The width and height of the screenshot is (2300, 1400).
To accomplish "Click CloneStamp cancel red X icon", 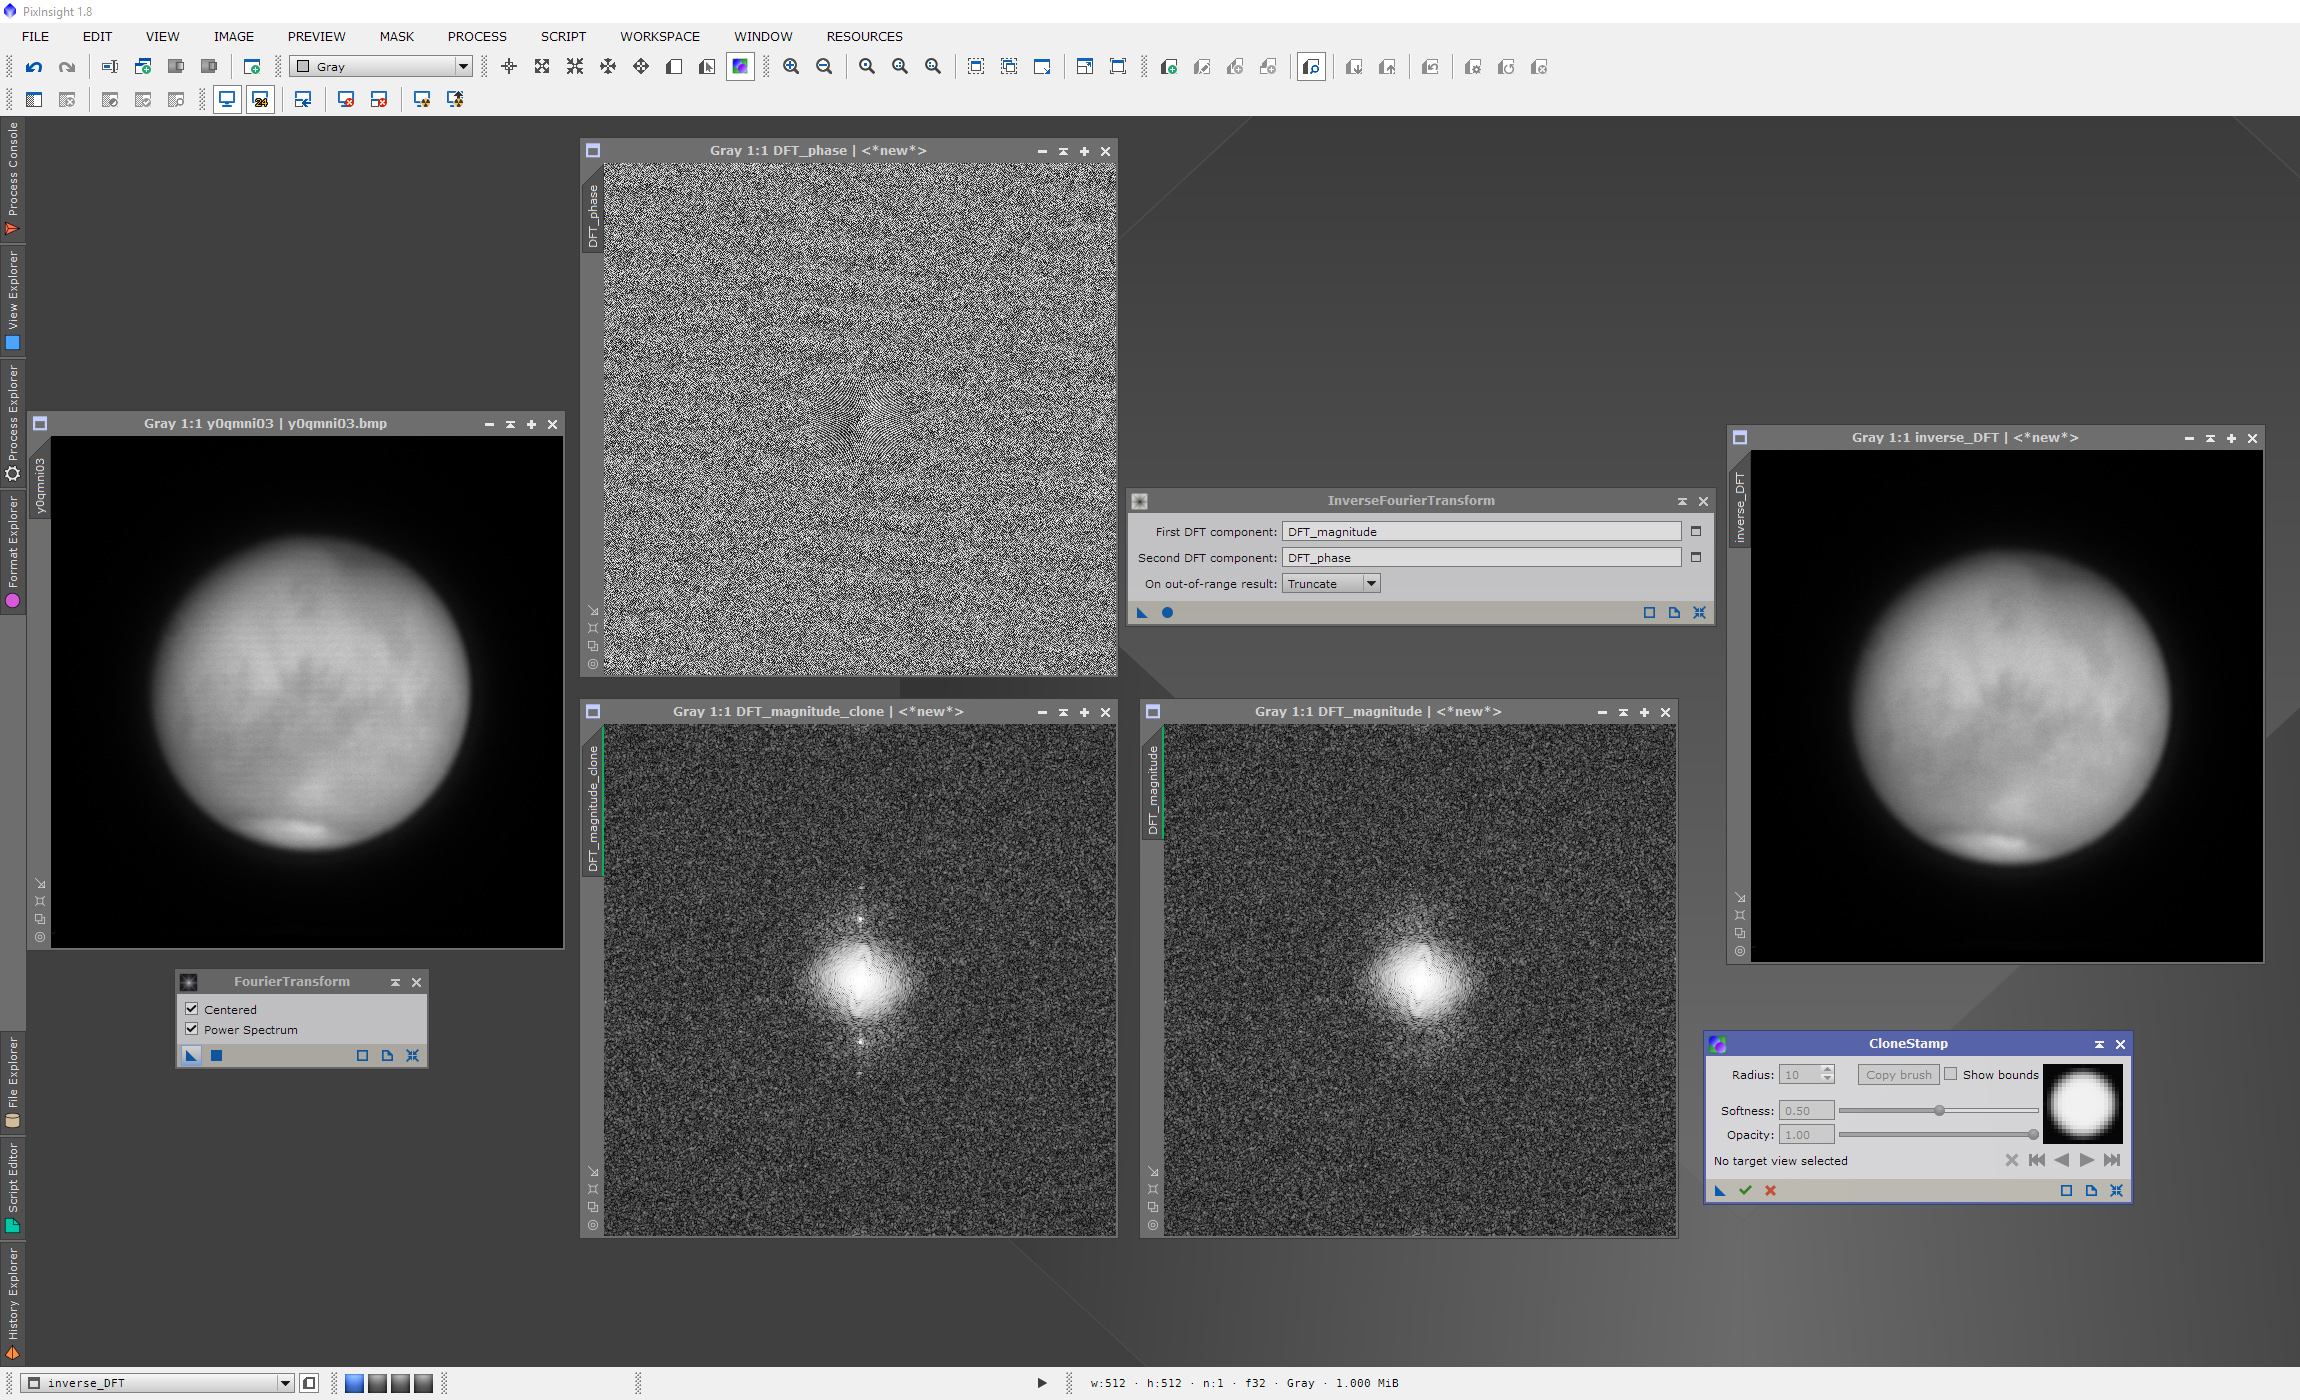I will pyautogui.click(x=1770, y=1190).
